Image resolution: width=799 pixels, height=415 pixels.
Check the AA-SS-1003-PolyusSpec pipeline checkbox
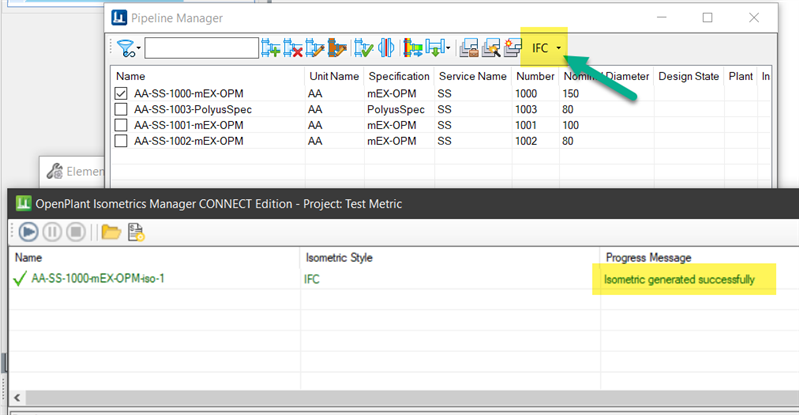click(121, 109)
